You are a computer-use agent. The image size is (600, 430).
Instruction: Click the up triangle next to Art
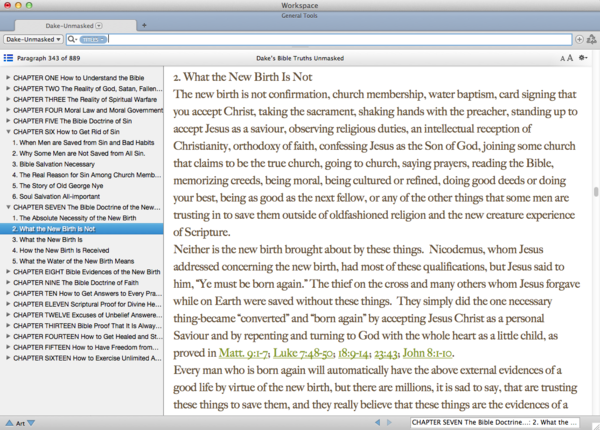click(9, 423)
